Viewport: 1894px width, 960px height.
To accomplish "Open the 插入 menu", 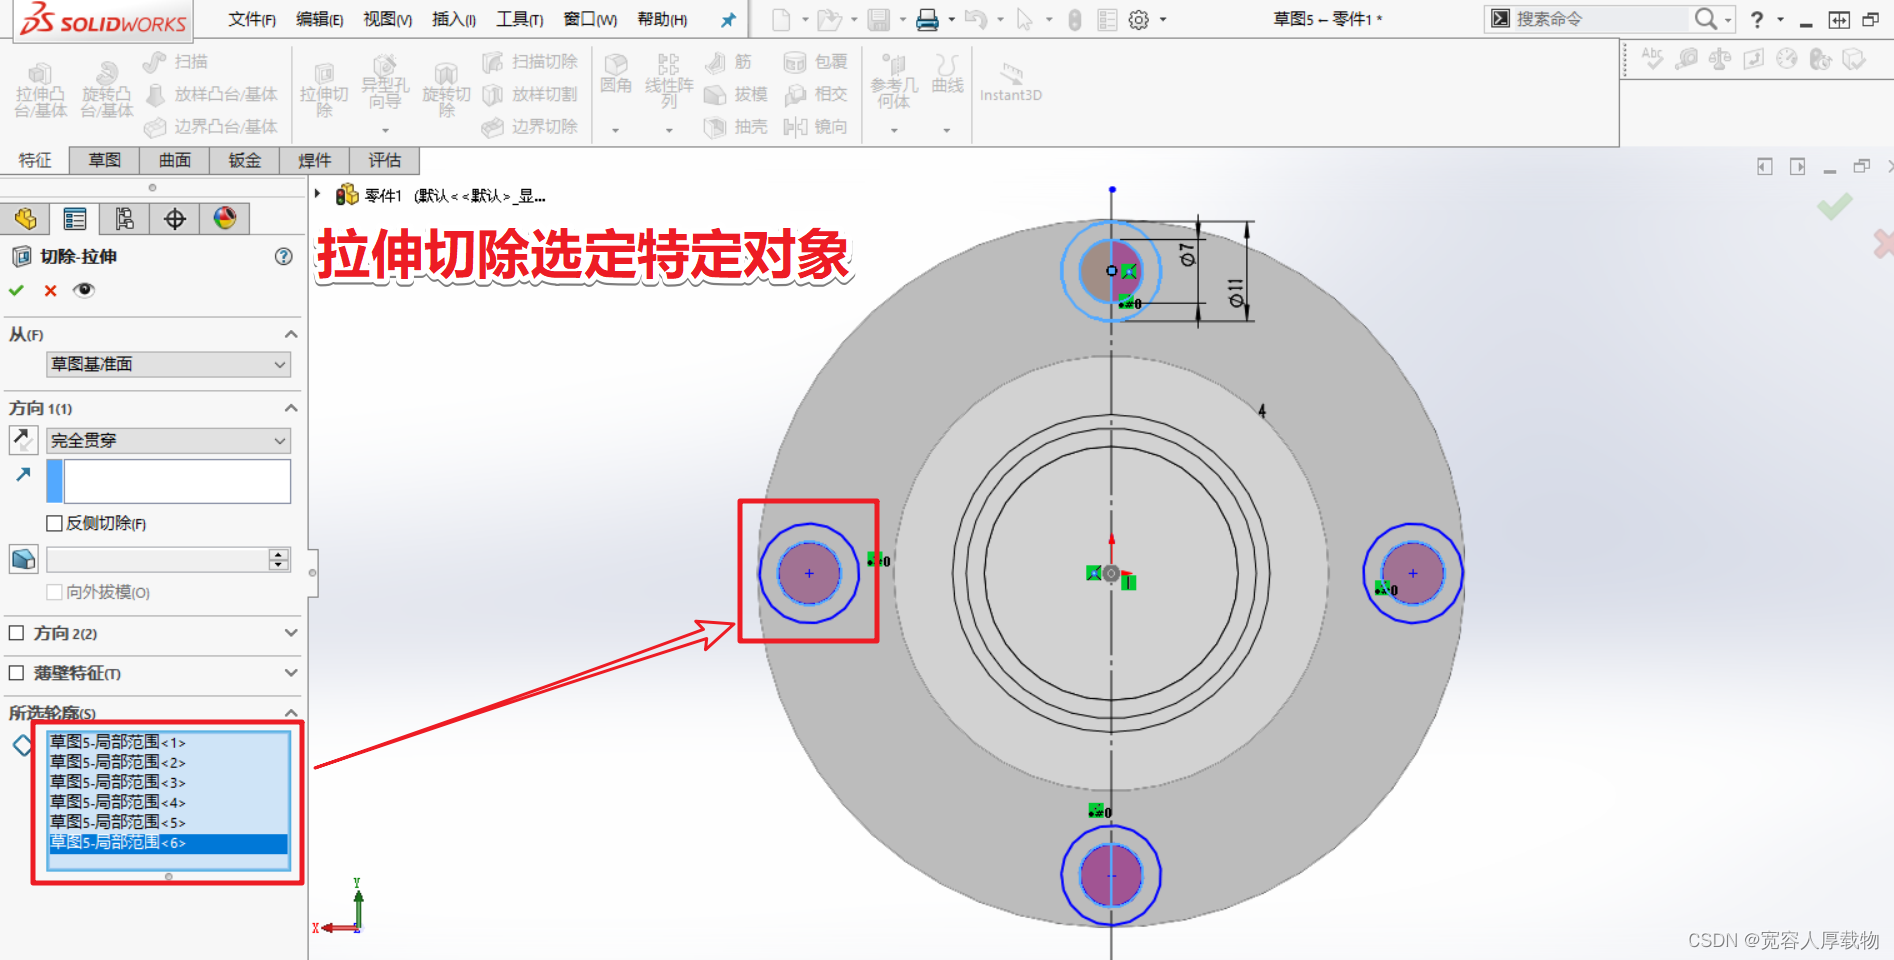I will coord(454,19).
